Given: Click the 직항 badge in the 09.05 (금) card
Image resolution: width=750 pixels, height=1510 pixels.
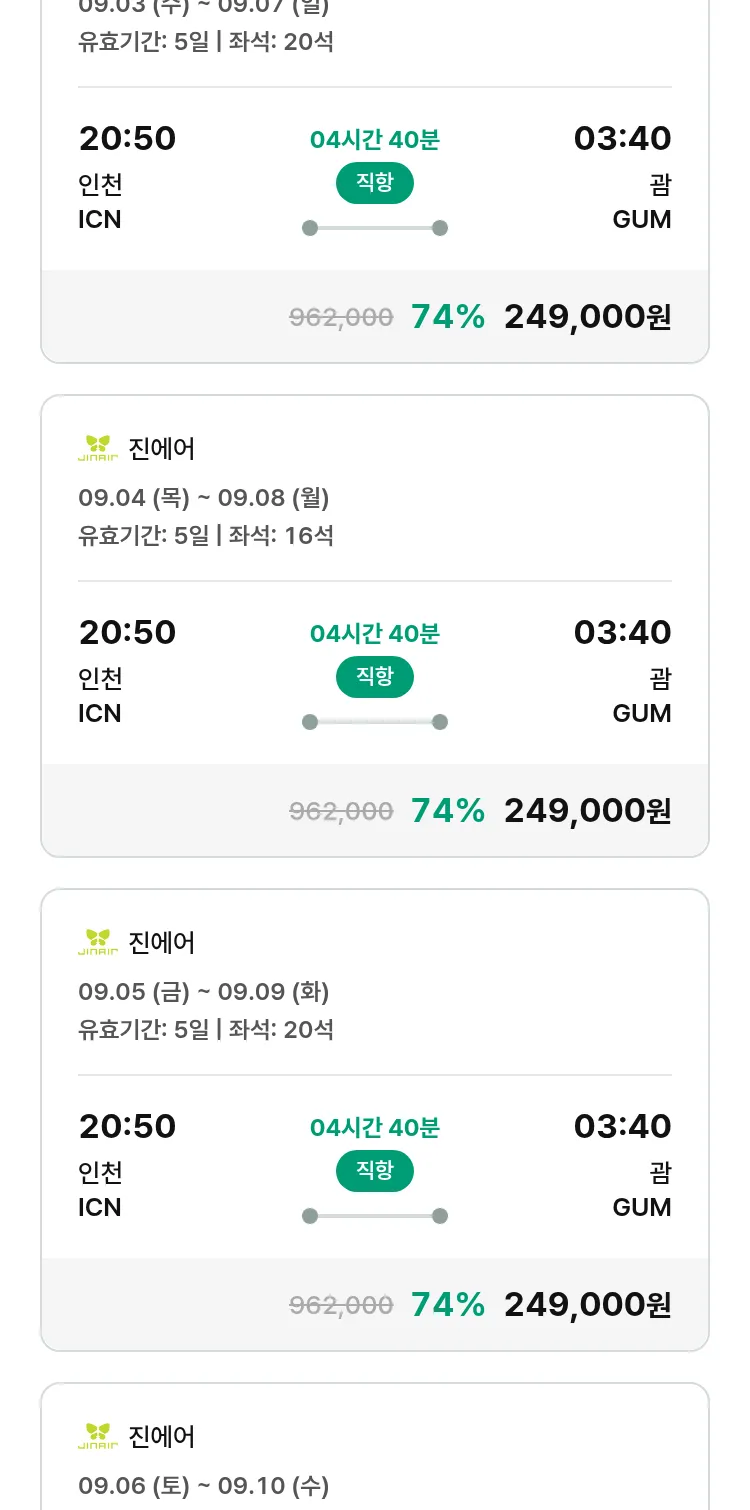Looking at the screenshot, I should pyautogui.click(x=375, y=1171).
